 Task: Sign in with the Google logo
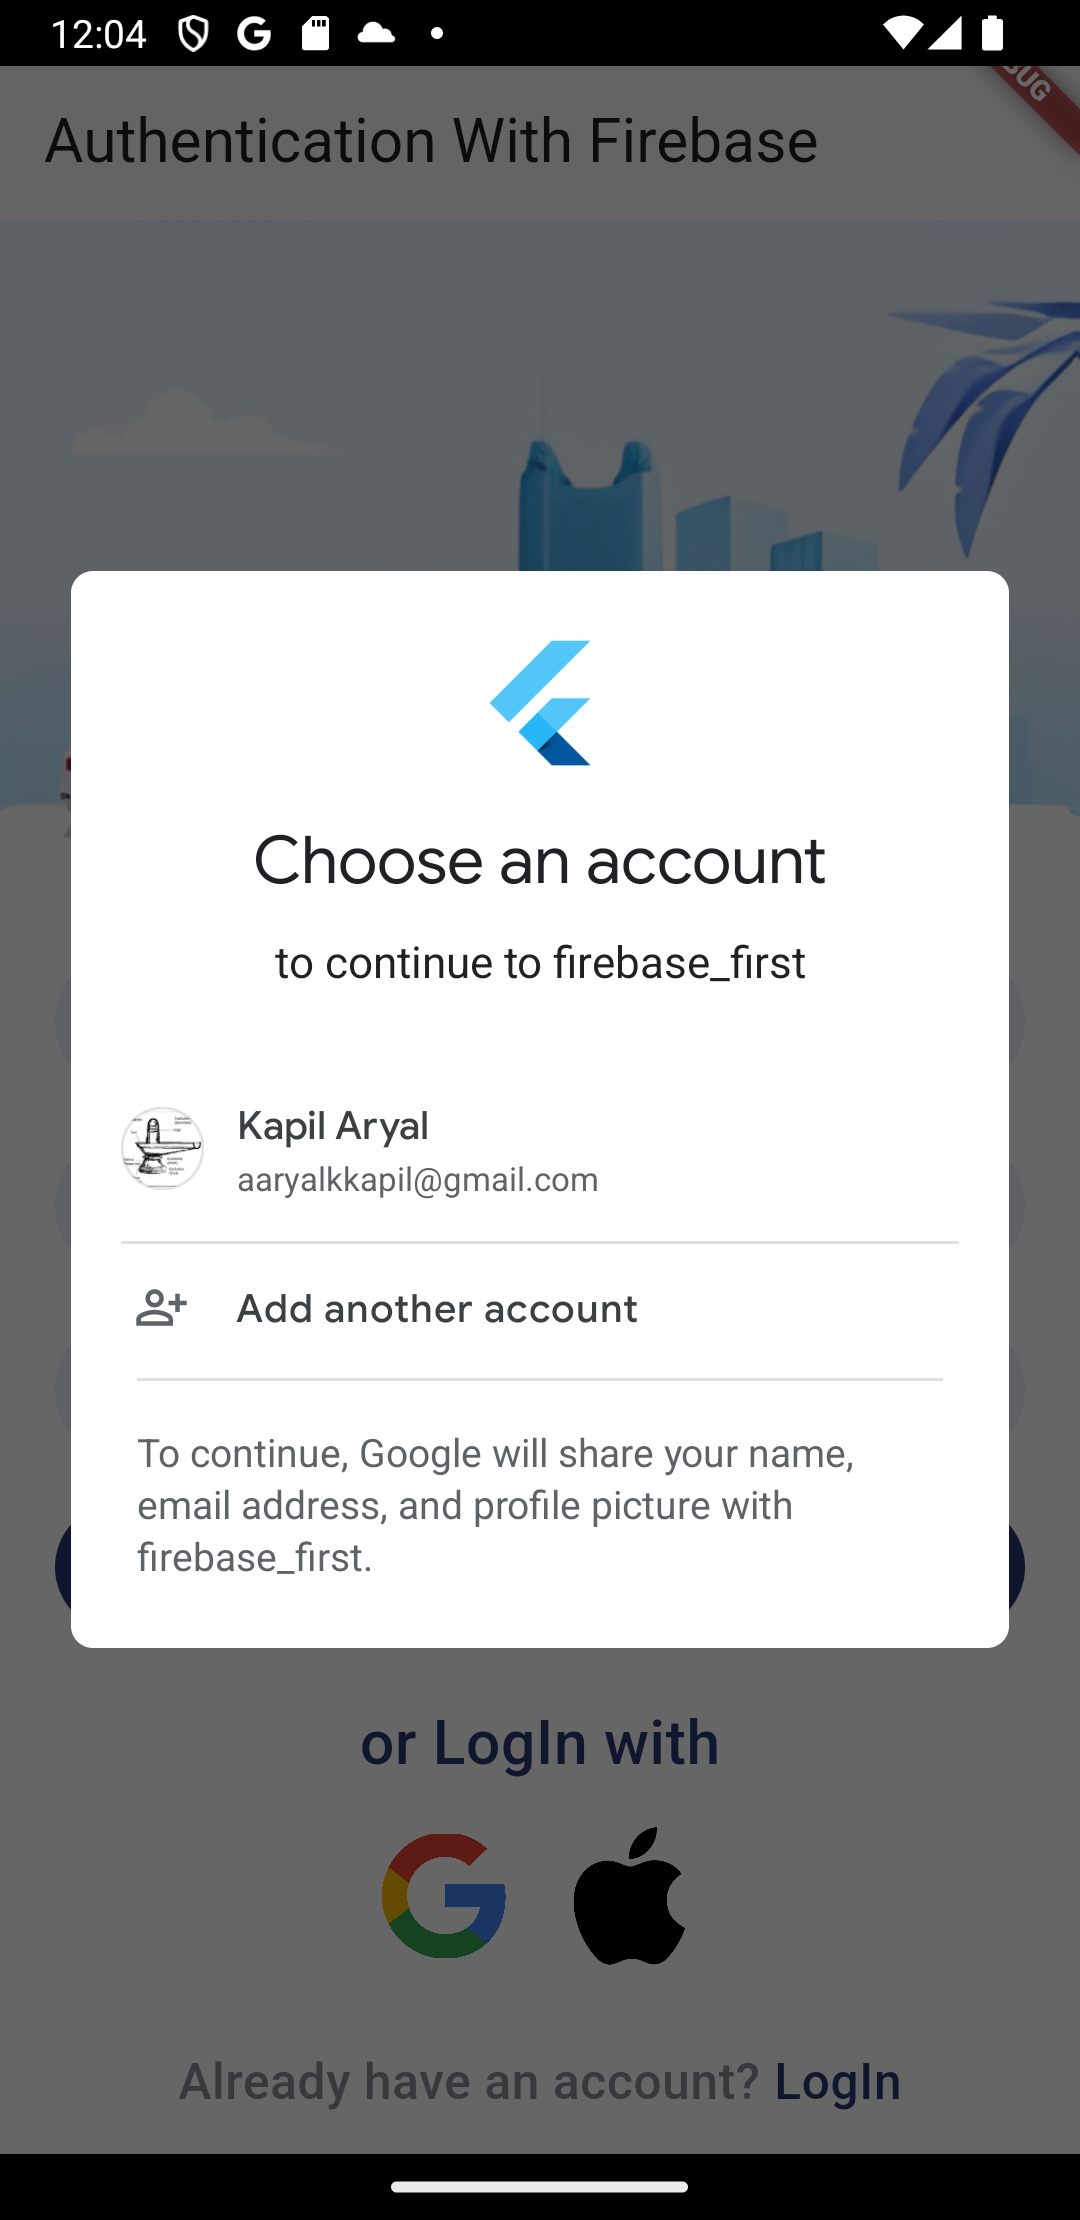(x=444, y=1895)
